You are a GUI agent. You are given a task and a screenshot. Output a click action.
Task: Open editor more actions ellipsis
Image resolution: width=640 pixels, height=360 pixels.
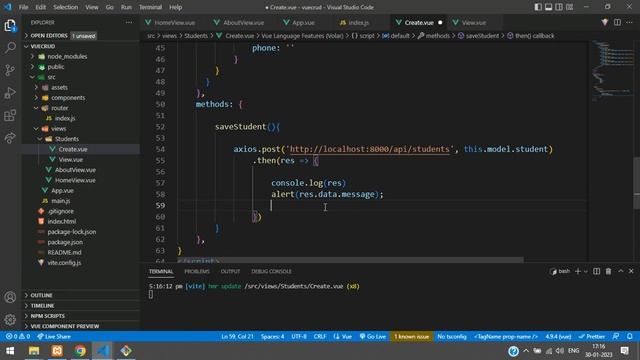(x=629, y=22)
